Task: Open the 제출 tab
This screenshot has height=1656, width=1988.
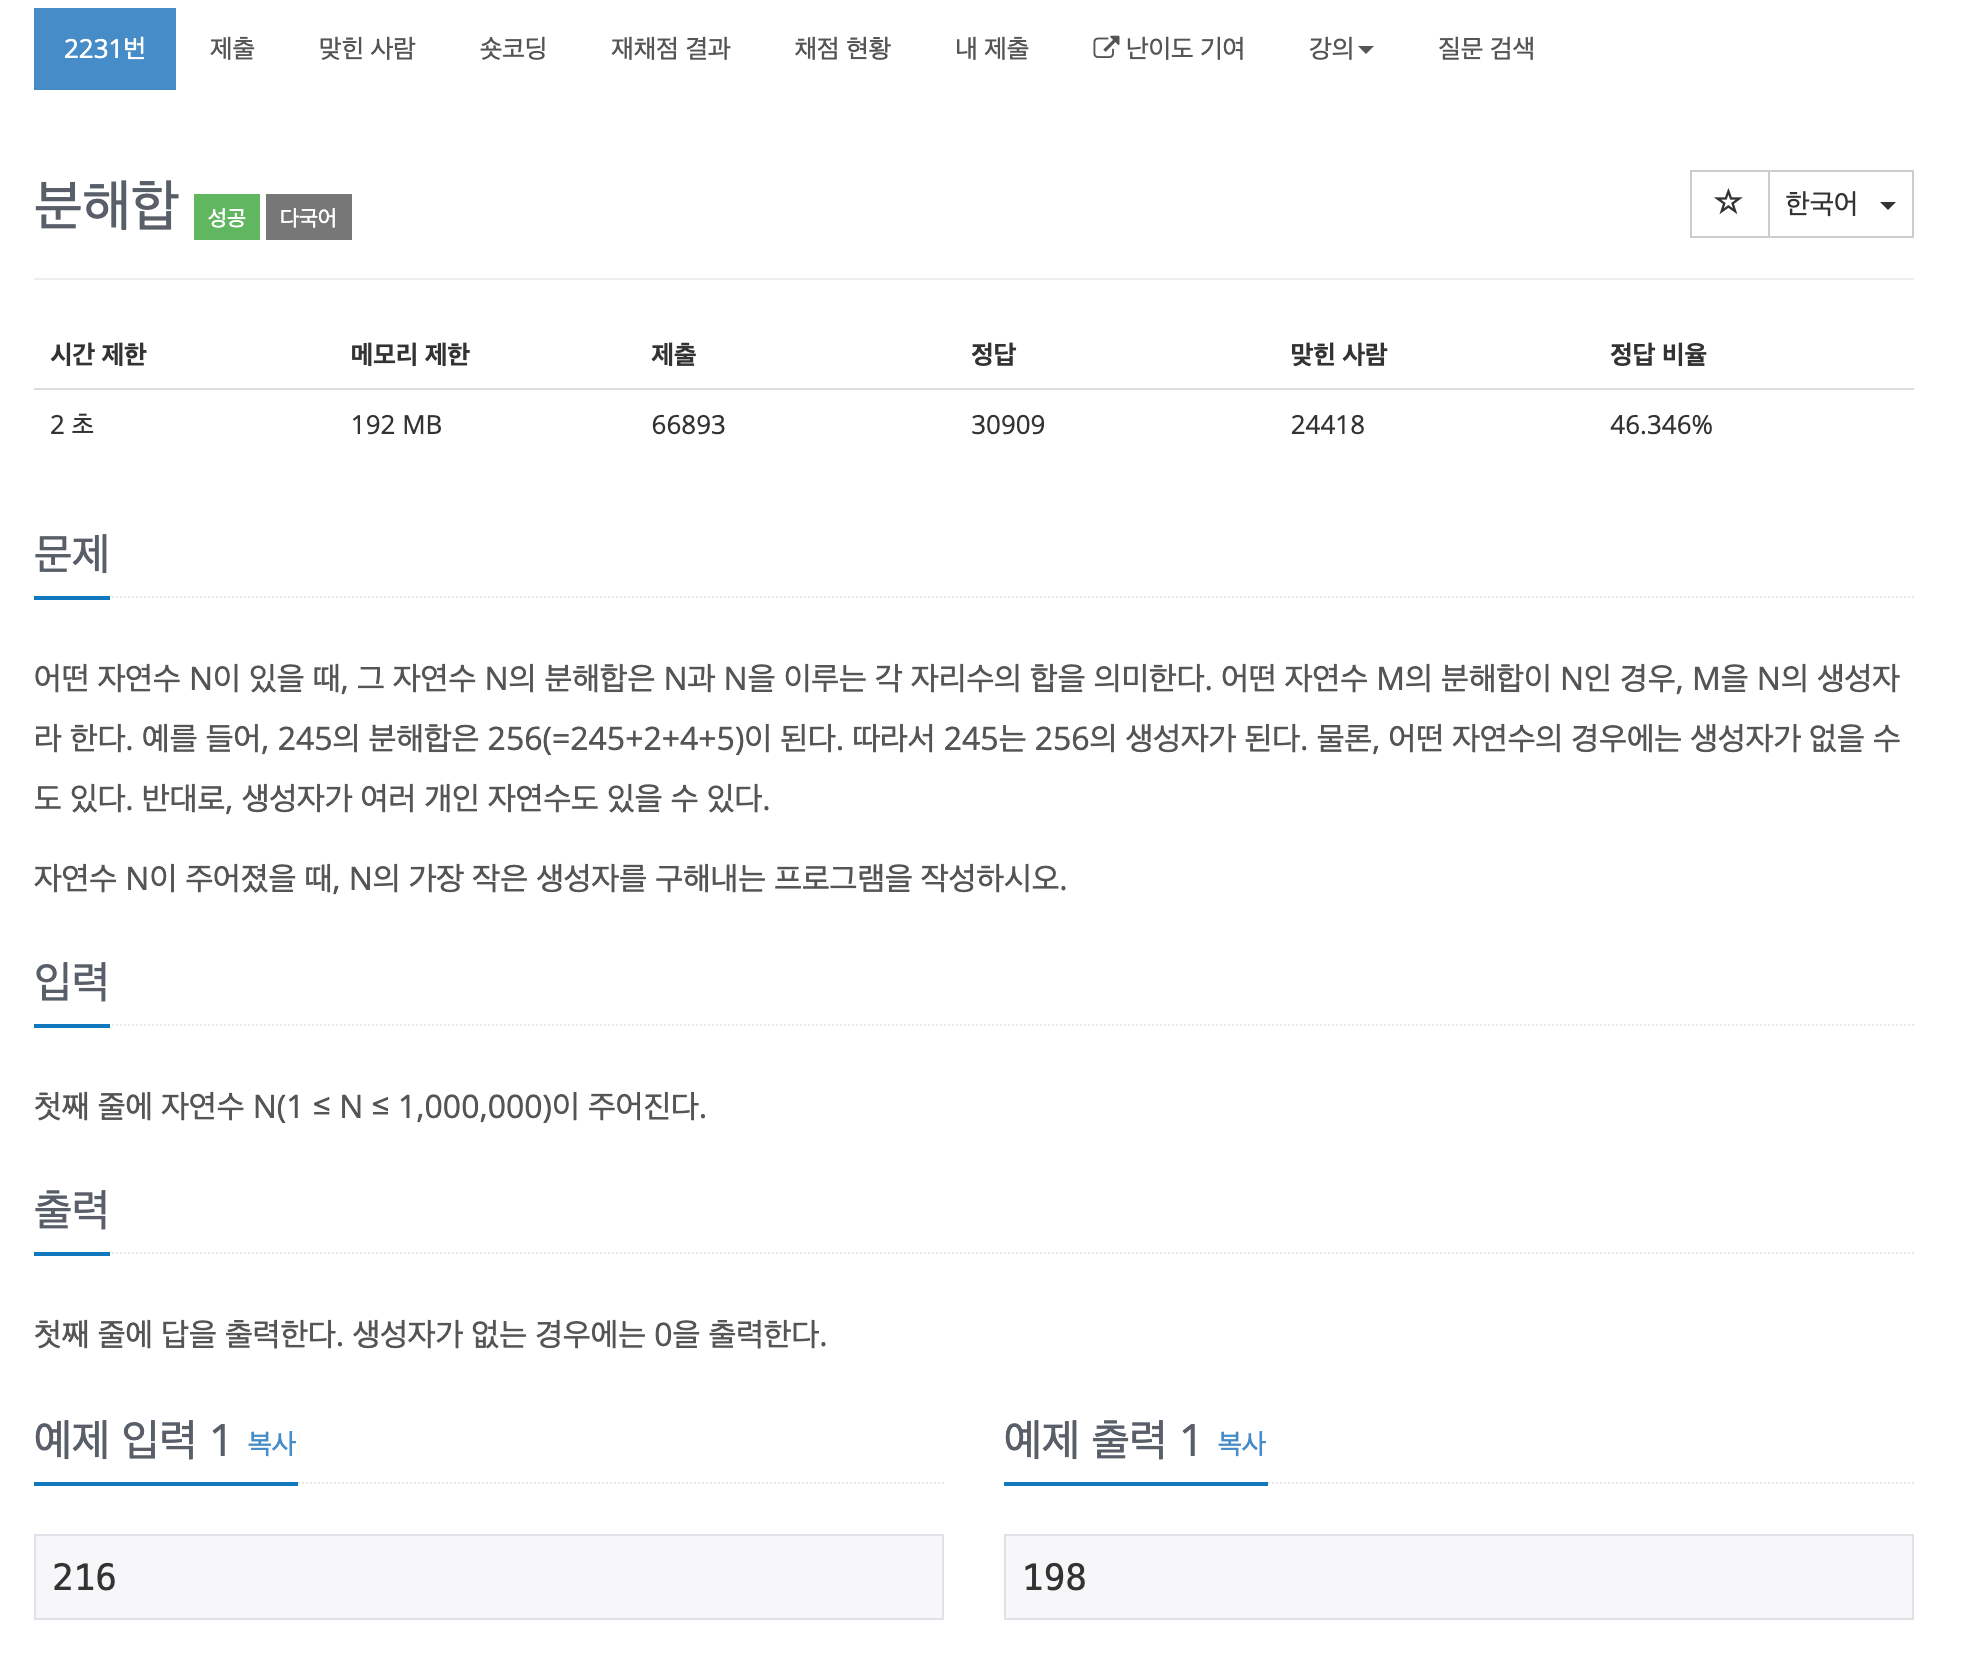Action: [232, 48]
